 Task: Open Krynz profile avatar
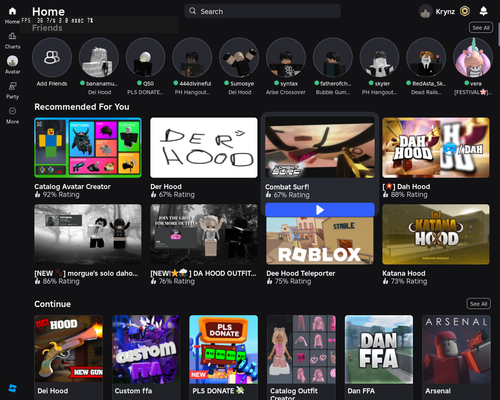(x=425, y=12)
